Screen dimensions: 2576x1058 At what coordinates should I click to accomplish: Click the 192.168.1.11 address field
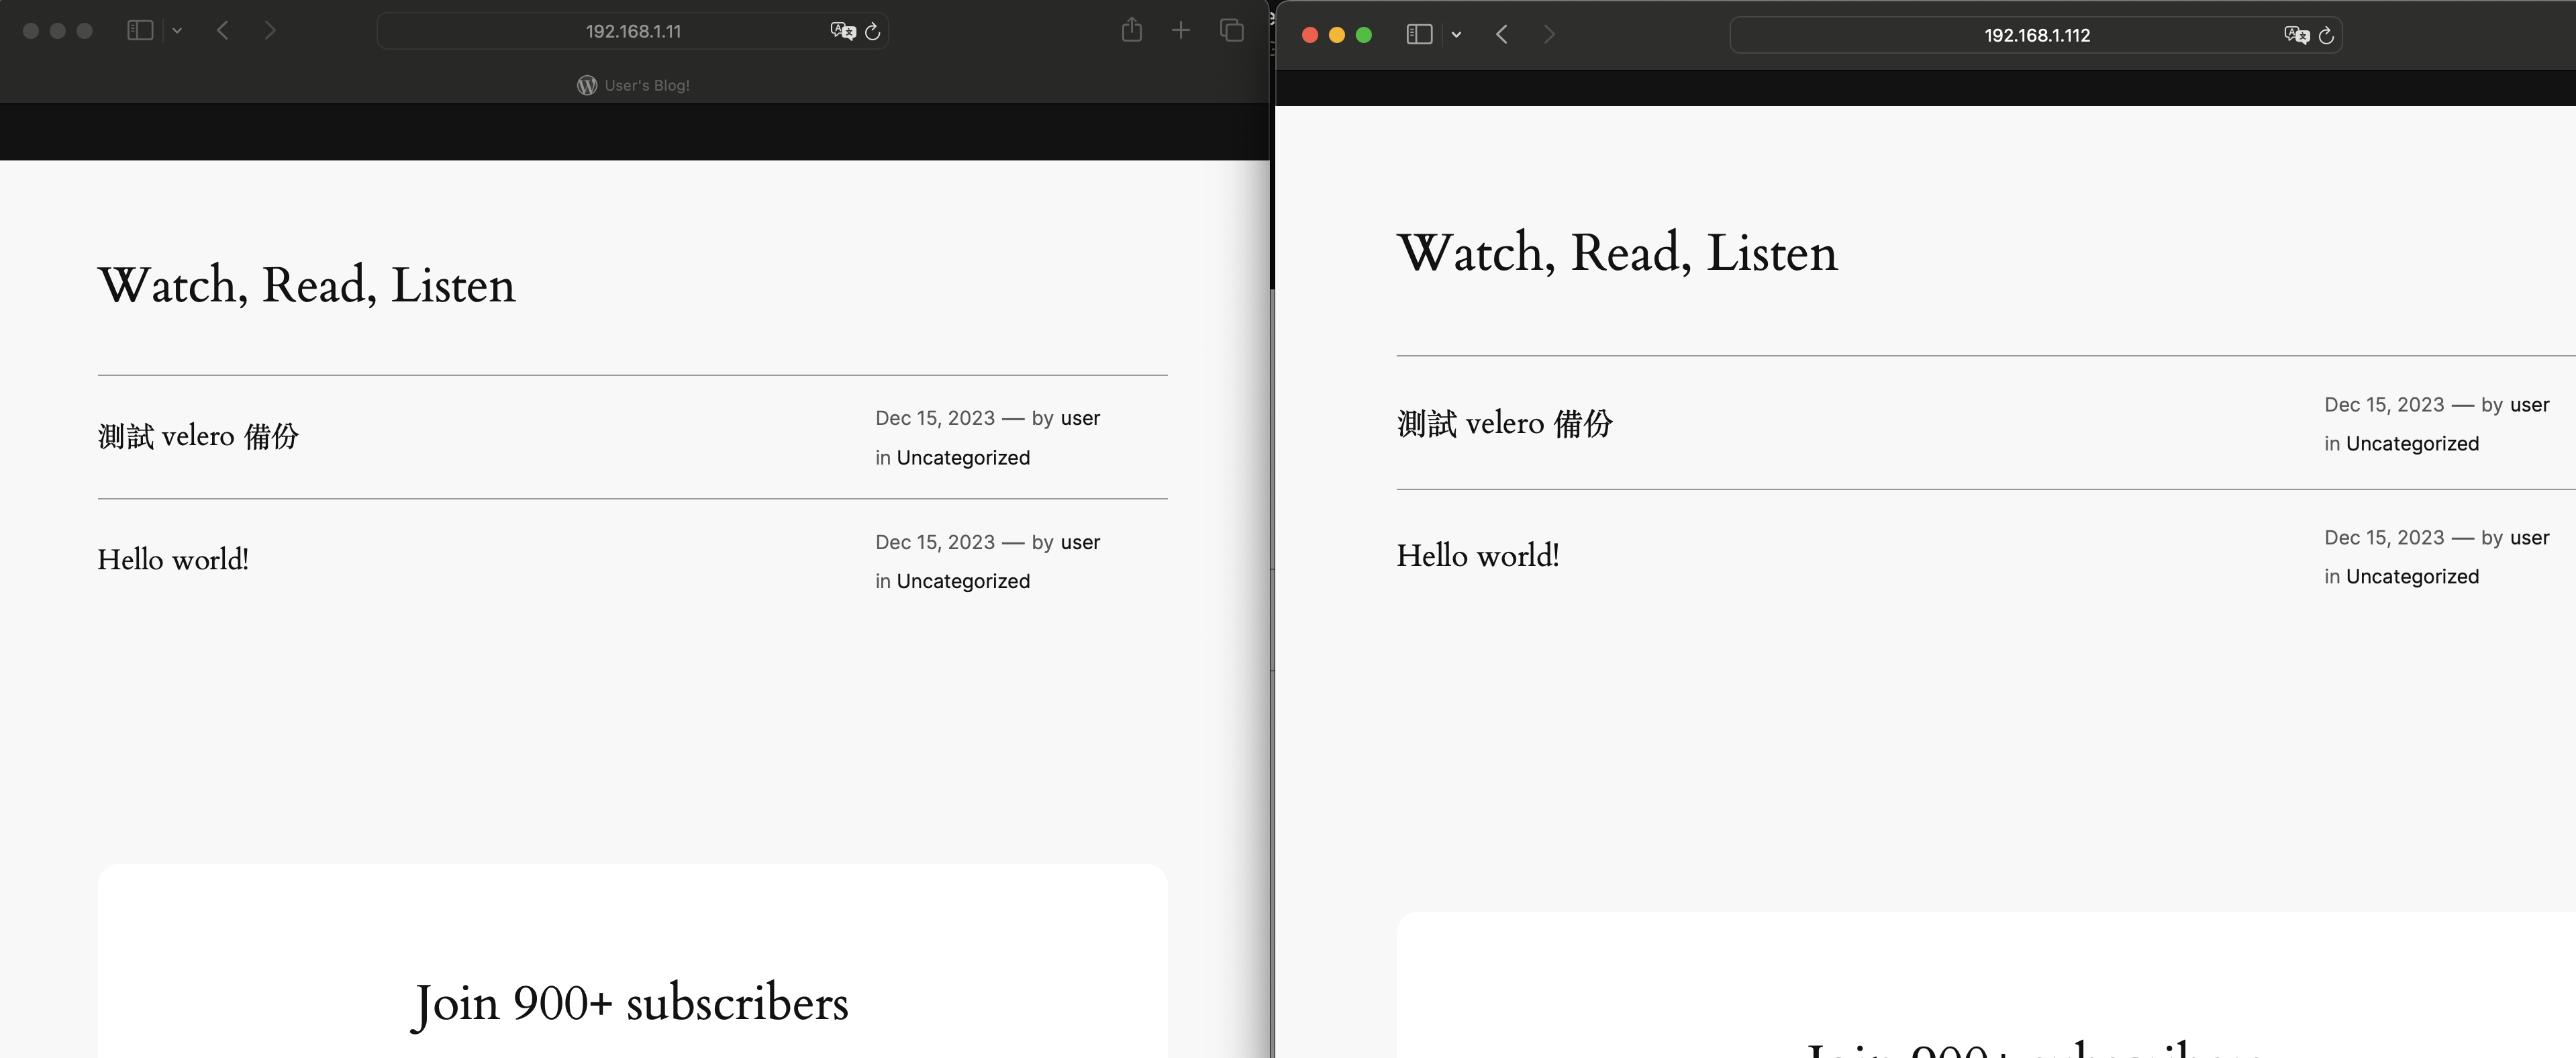click(x=632, y=31)
